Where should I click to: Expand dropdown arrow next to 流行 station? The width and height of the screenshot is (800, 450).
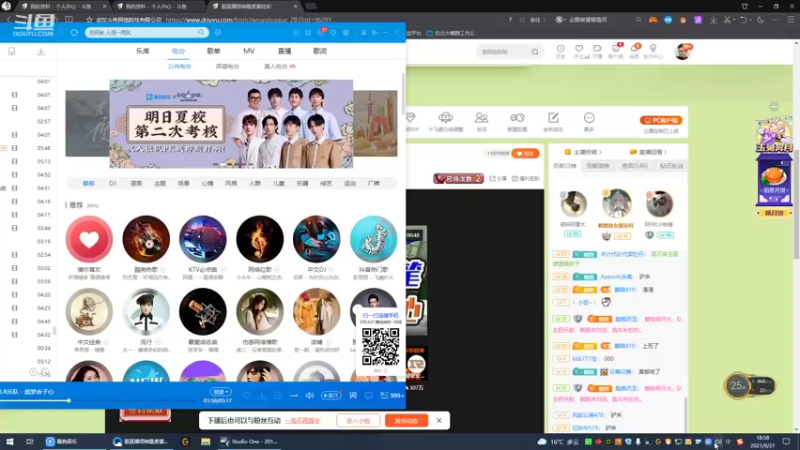coord(158,342)
